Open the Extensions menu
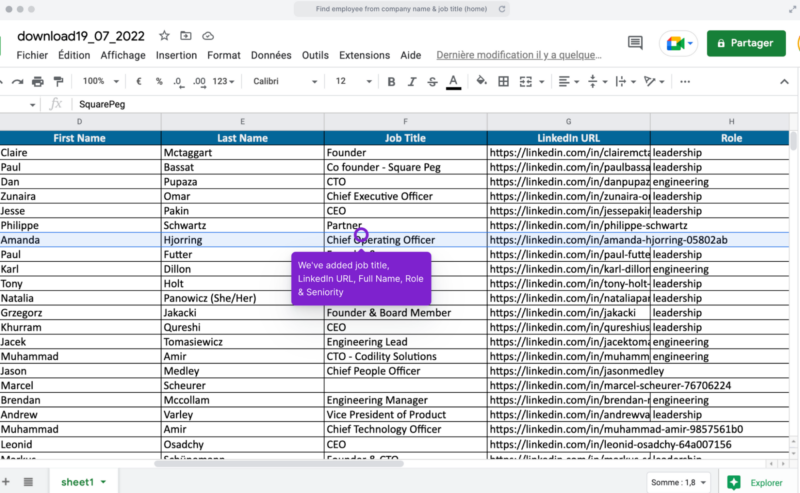The width and height of the screenshot is (800, 493). [x=364, y=55]
